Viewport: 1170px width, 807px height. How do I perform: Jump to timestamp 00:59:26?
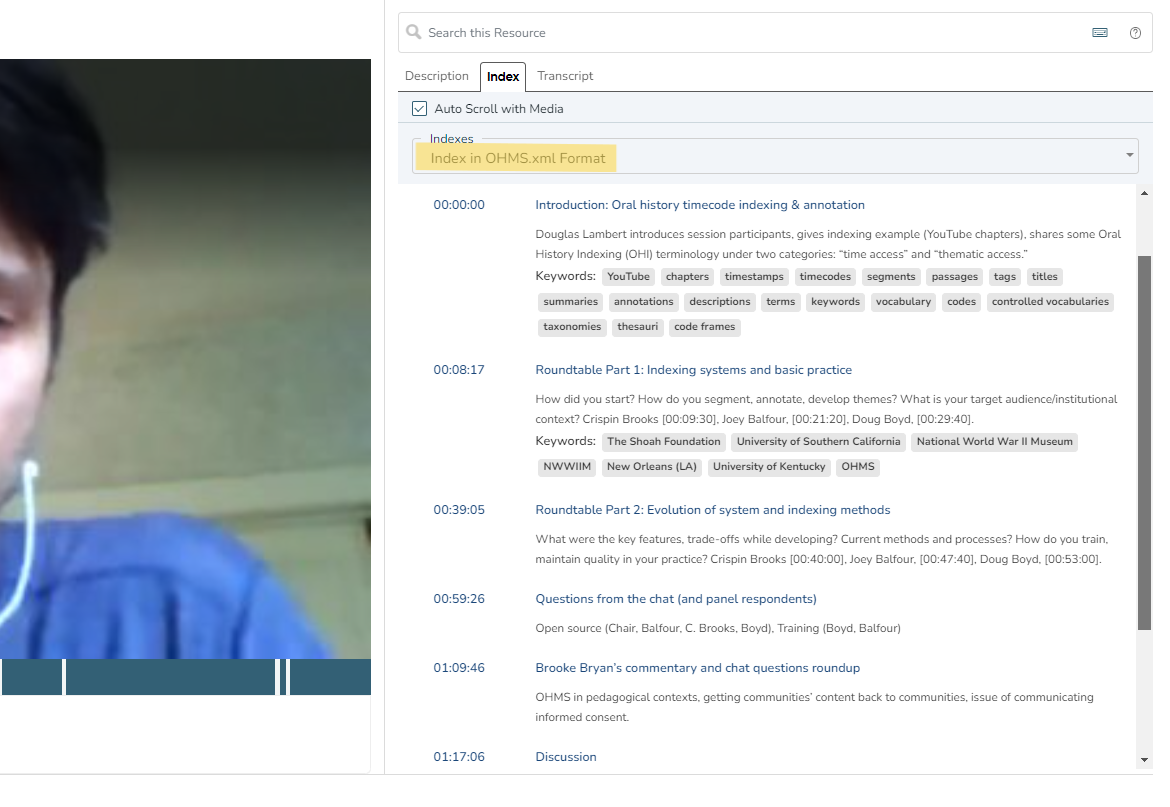tap(459, 599)
